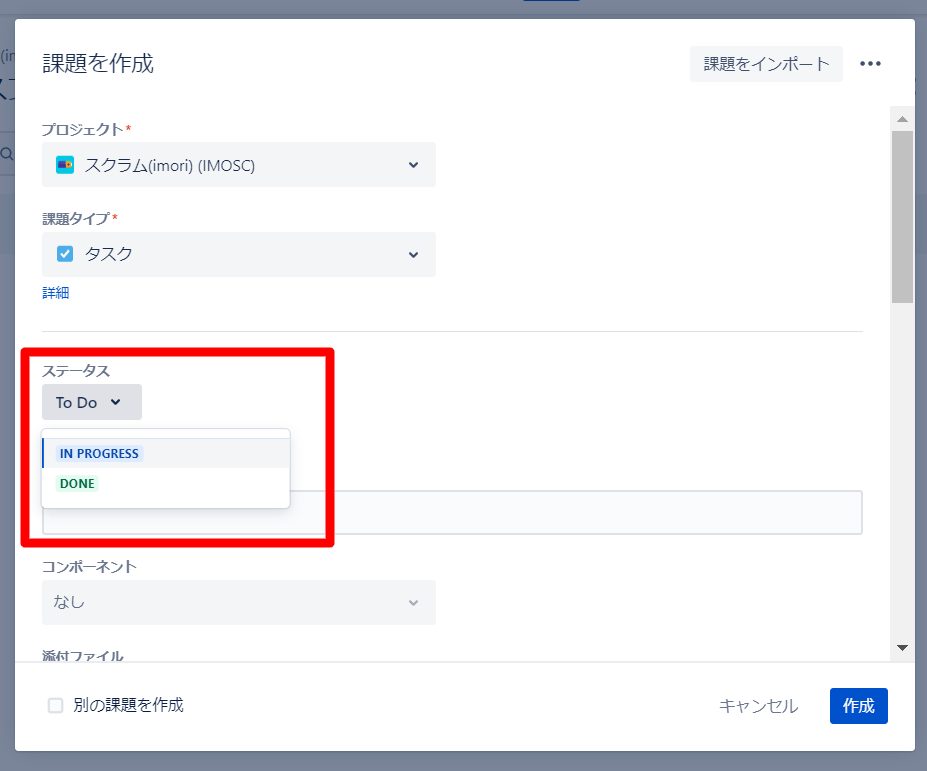The width and height of the screenshot is (927, 771).
Task: Click the dialog's vertical scrollbar thumb
Action: pos(902,215)
